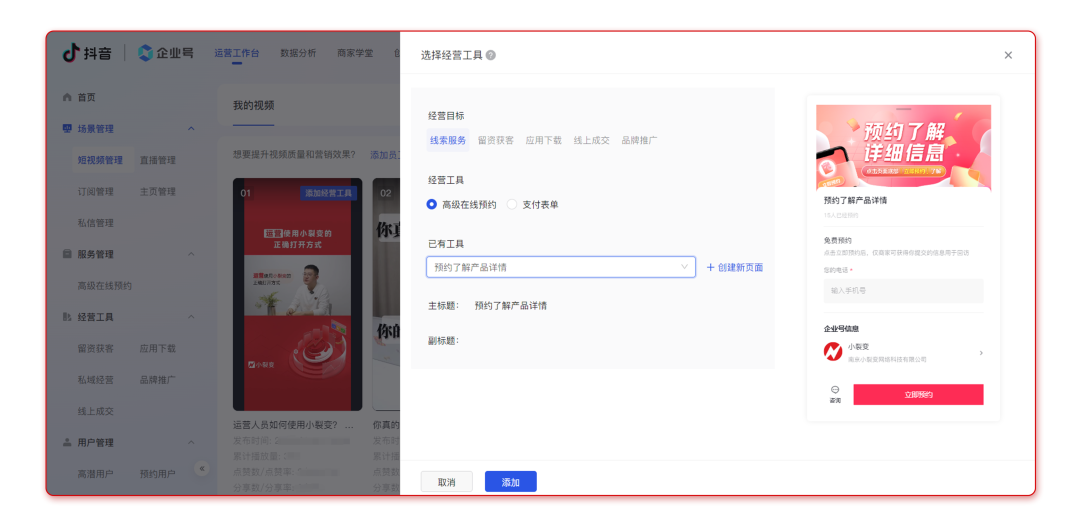This screenshot has width=1080, height=529.
Task: Select the 高级在线预约 radio button
Action: [432, 204]
